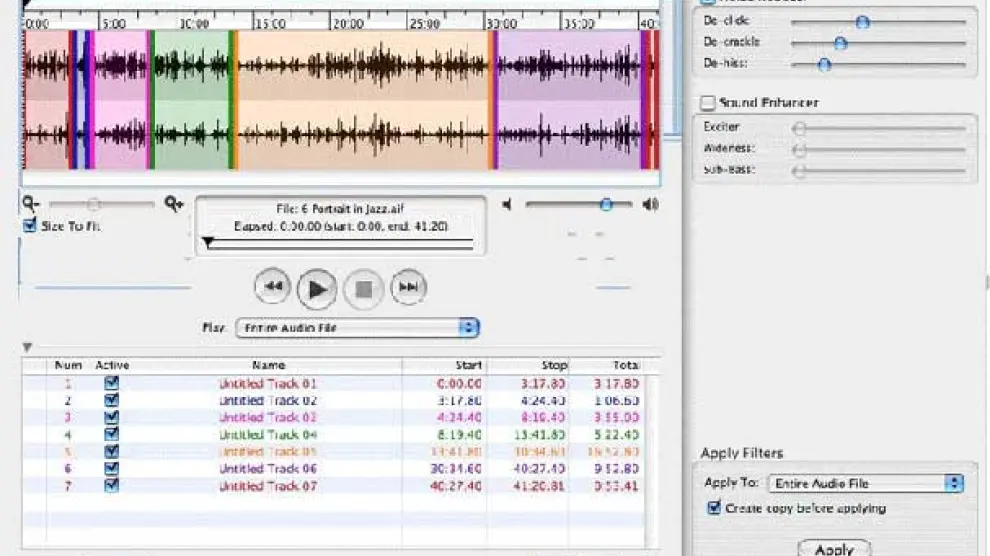Viewport: 990px width, 556px height.
Task: Click the Play button
Action: (x=317, y=289)
